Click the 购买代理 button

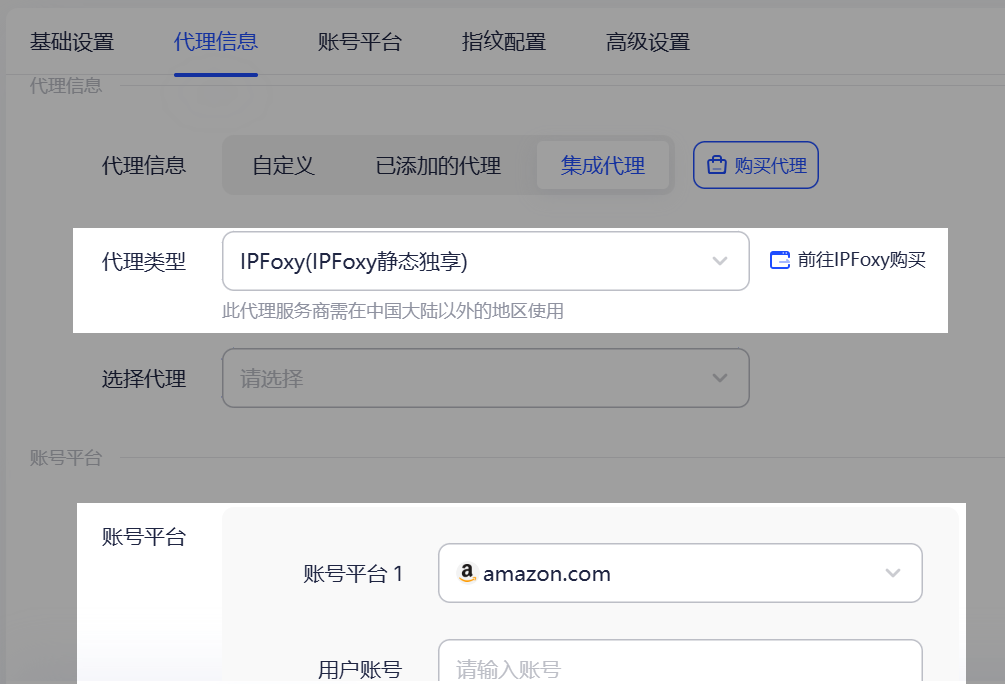pos(756,164)
